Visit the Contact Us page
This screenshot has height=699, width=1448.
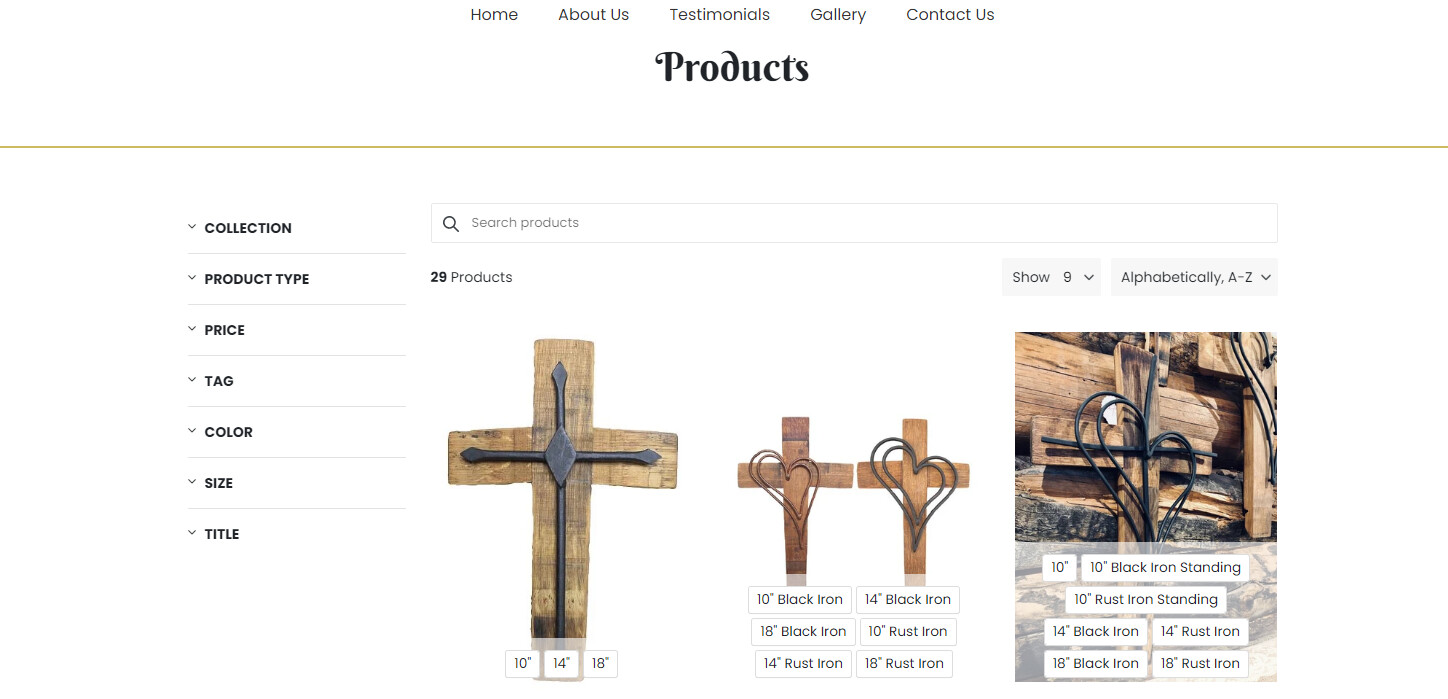click(x=950, y=15)
